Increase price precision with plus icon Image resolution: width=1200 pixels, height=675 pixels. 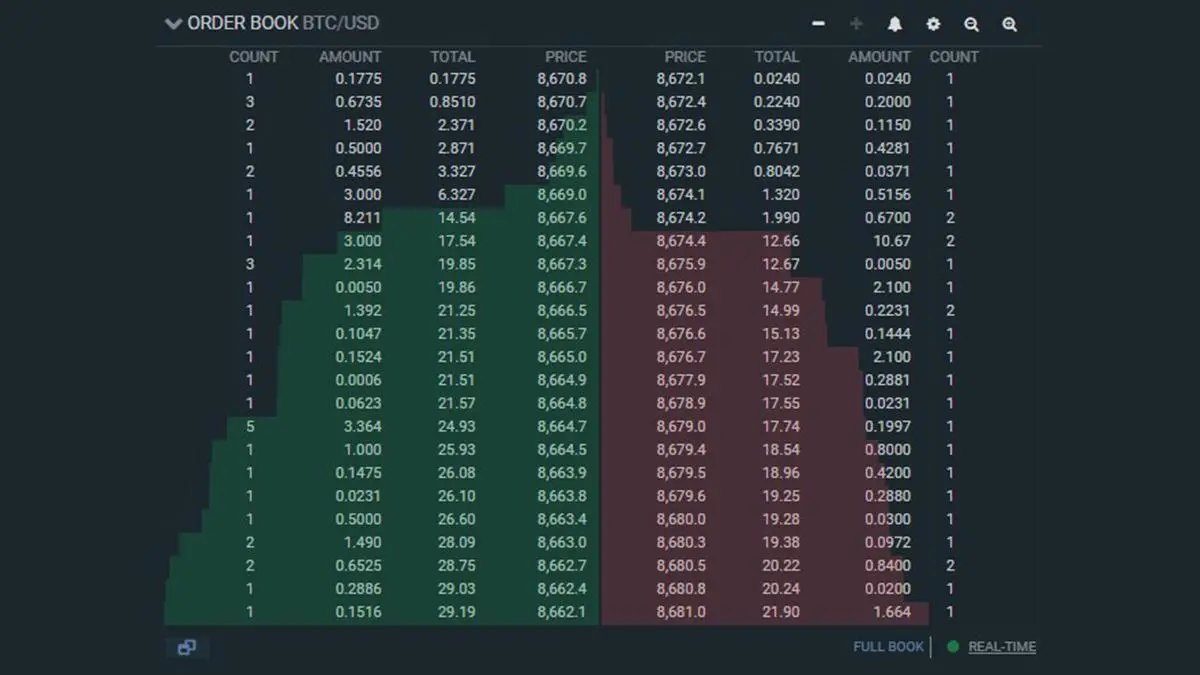(x=856, y=23)
